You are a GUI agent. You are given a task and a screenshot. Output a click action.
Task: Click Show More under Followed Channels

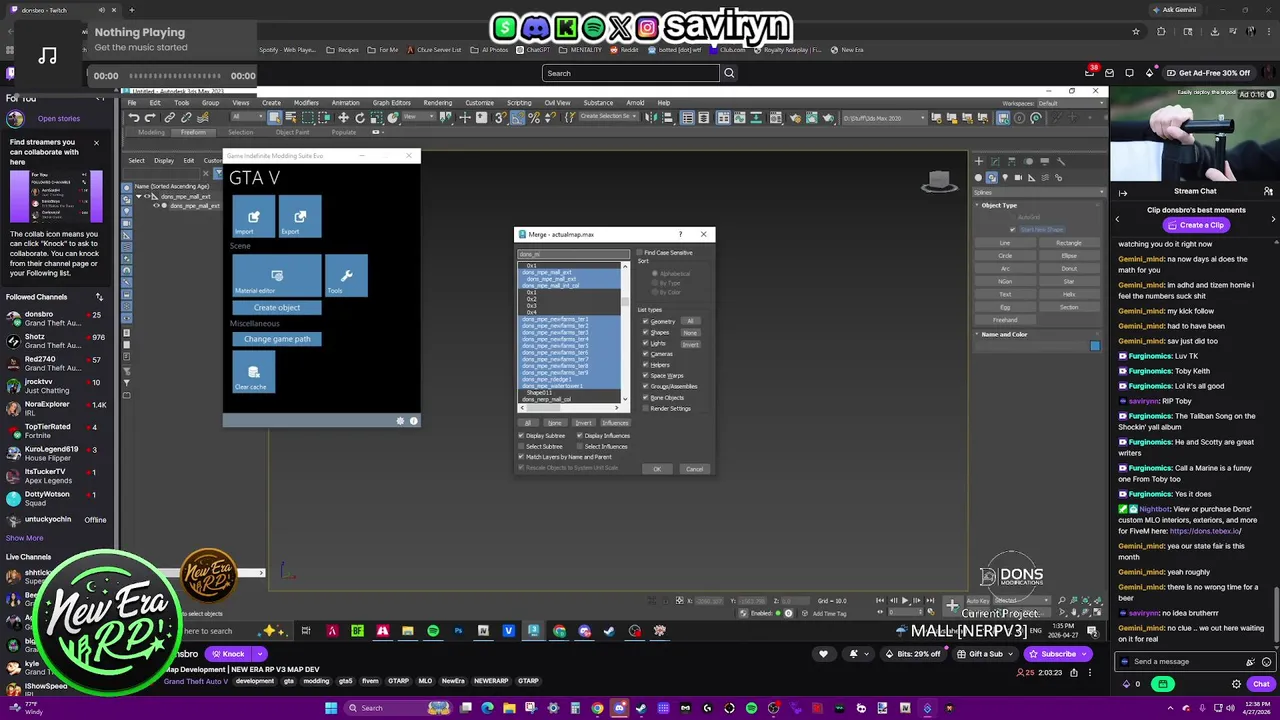[x=25, y=538]
